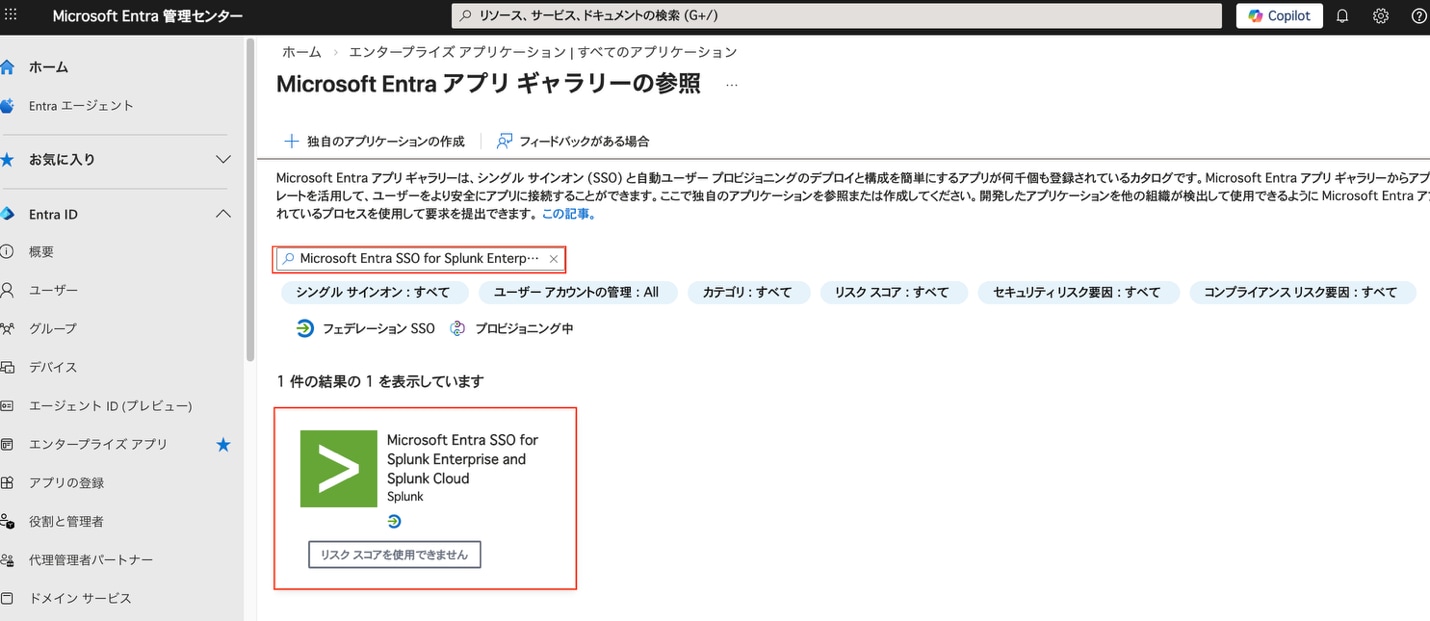
Task: Toggle the フェデレーション SSO filter
Action: pos(369,327)
